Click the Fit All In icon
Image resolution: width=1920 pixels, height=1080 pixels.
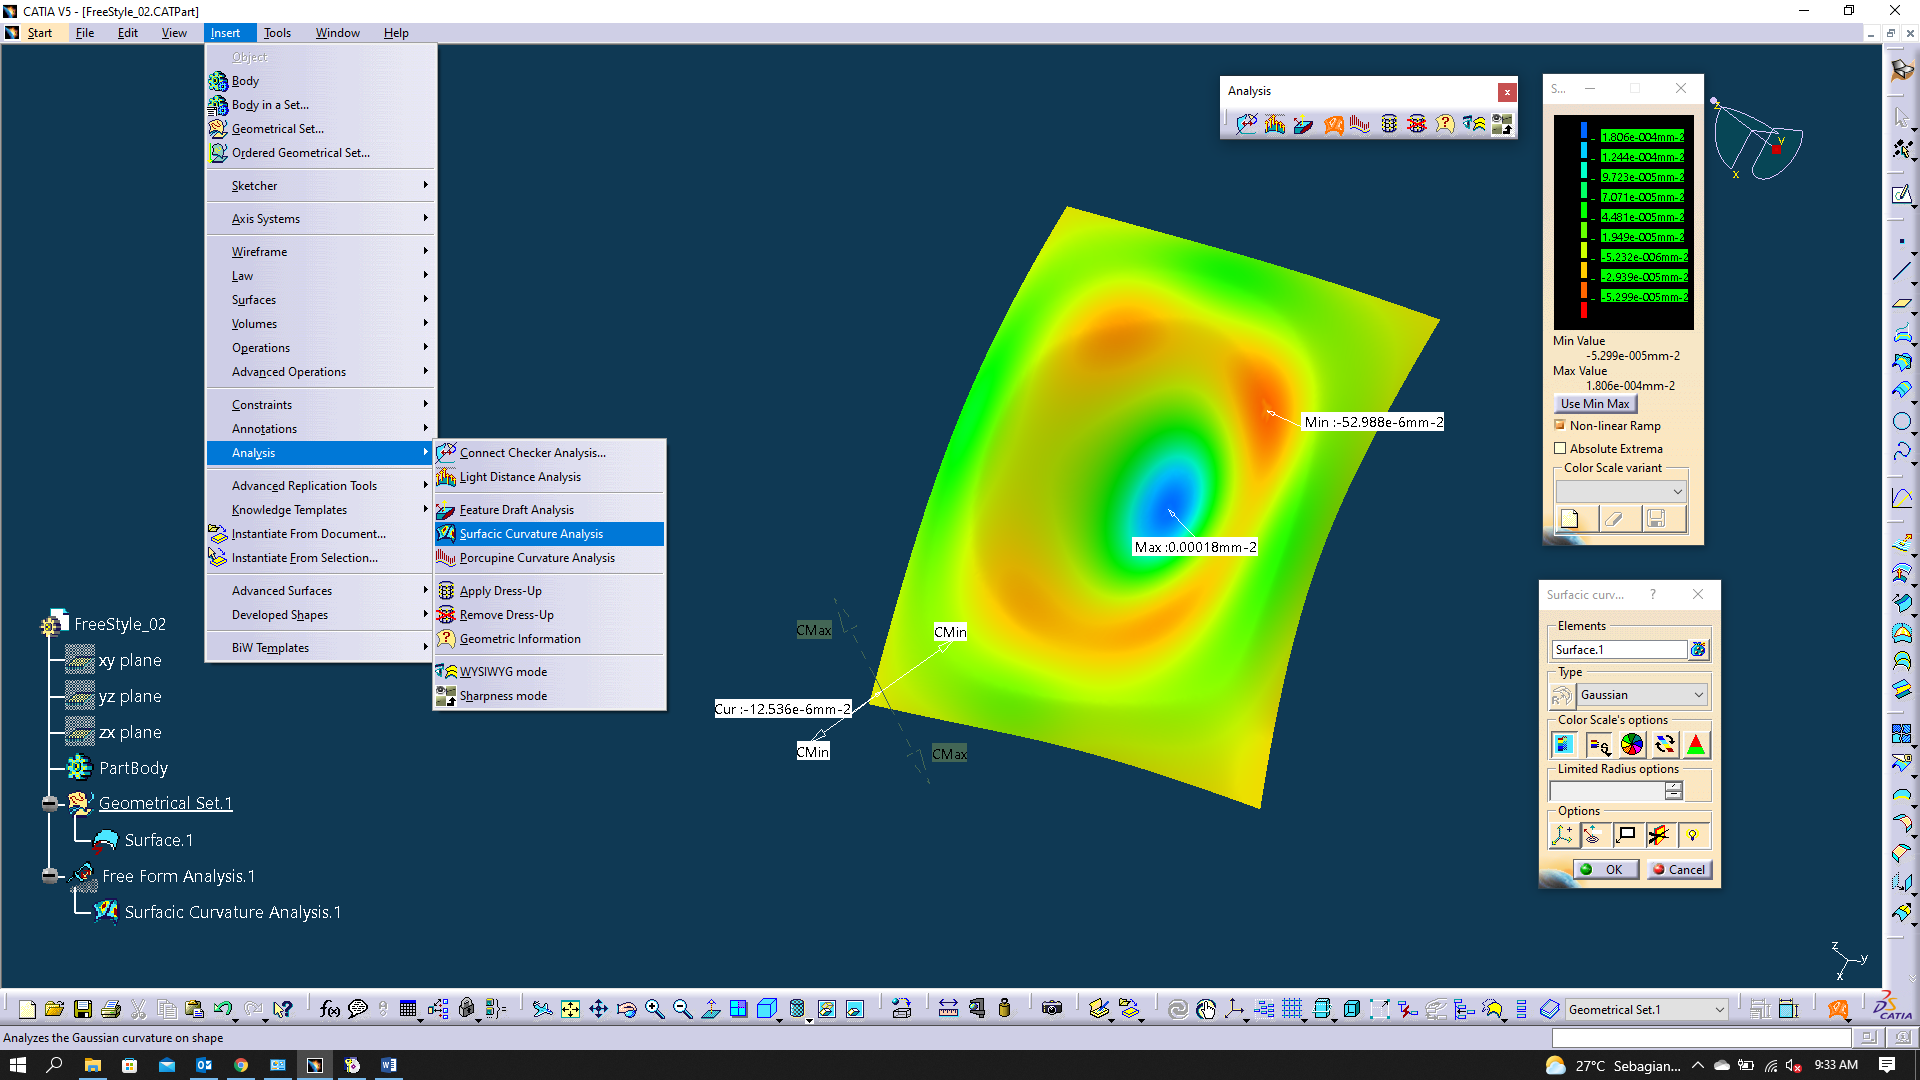(x=570, y=1009)
